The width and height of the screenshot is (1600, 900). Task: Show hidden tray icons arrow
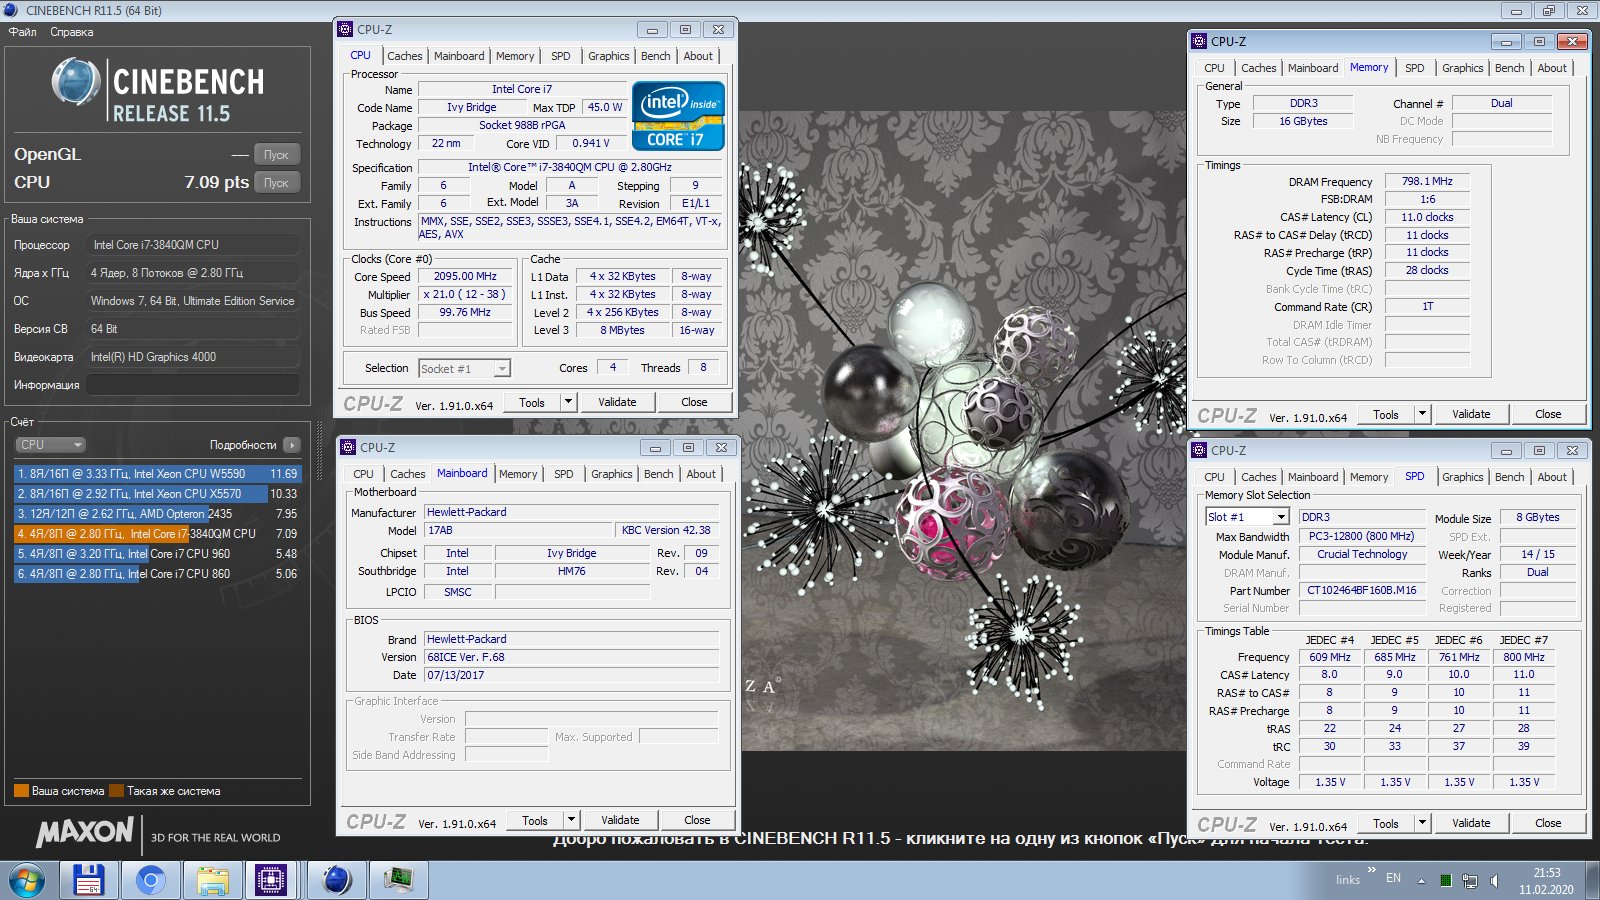coord(1422,881)
